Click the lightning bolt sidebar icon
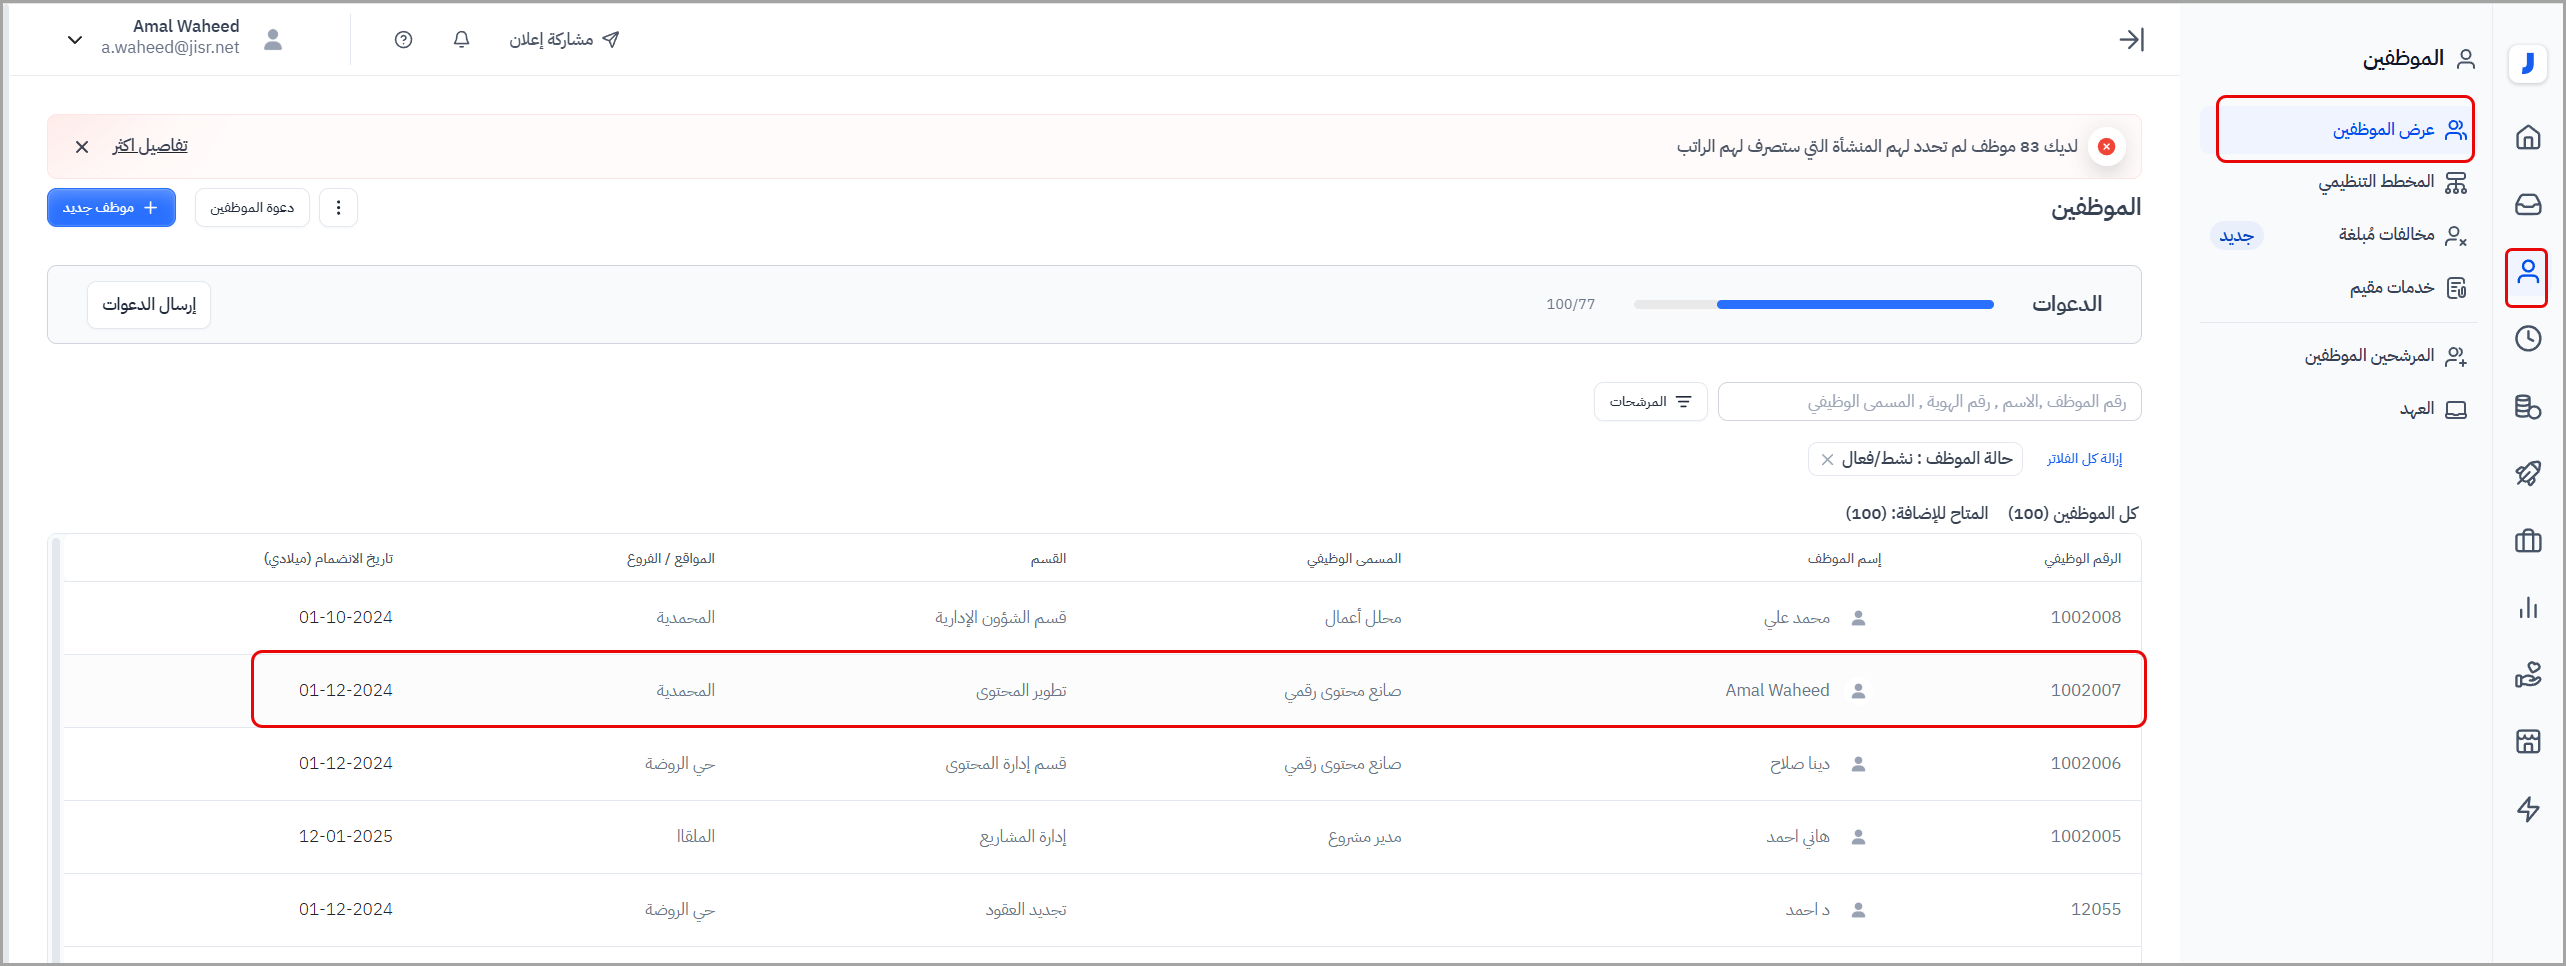Screen dimensions: 2566x966 [x=2527, y=809]
